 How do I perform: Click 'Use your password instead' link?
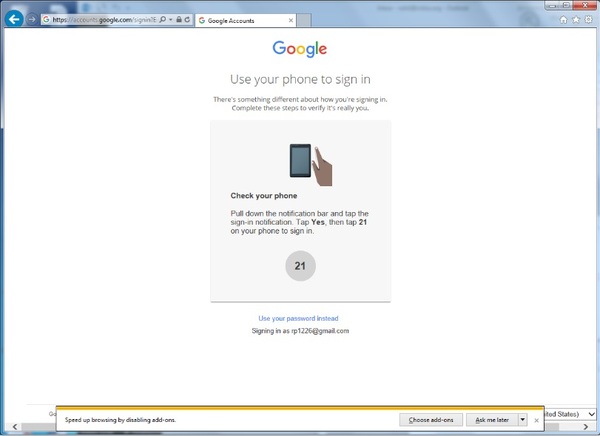pyautogui.click(x=299, y=318)
